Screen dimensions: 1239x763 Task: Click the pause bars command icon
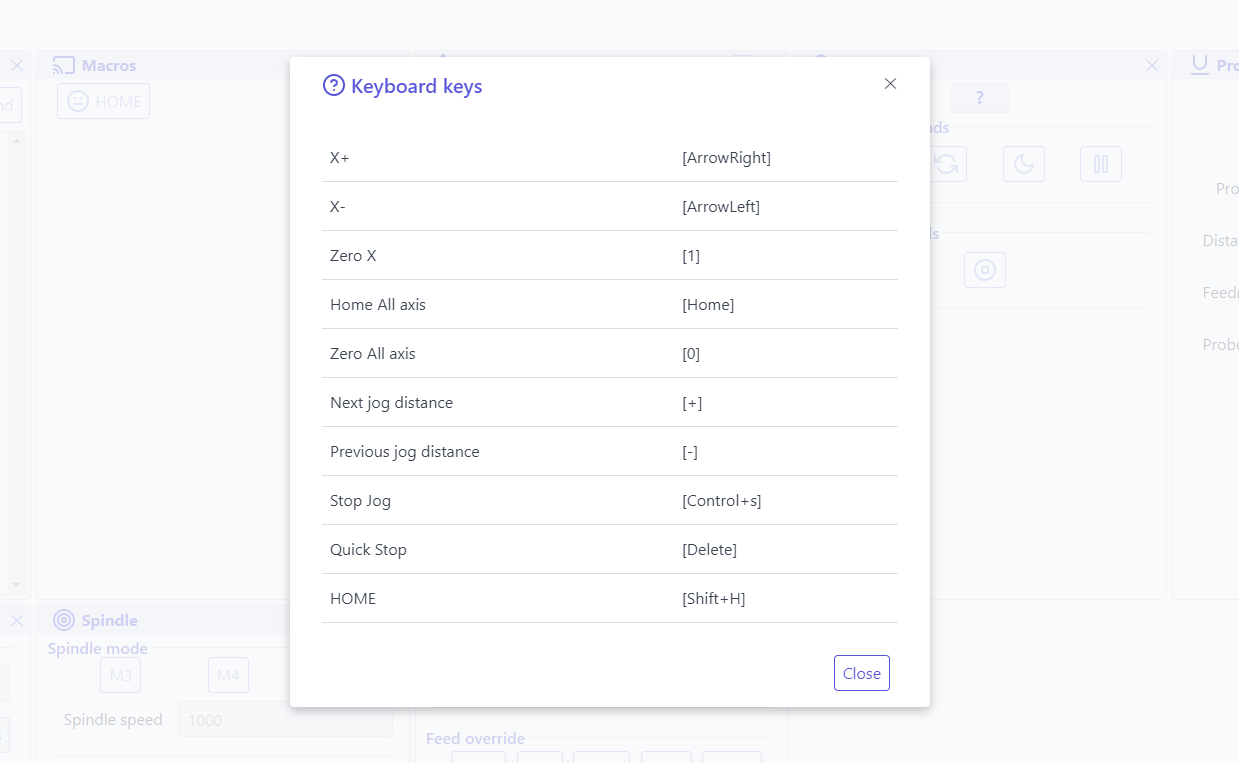coord(1100,164)
